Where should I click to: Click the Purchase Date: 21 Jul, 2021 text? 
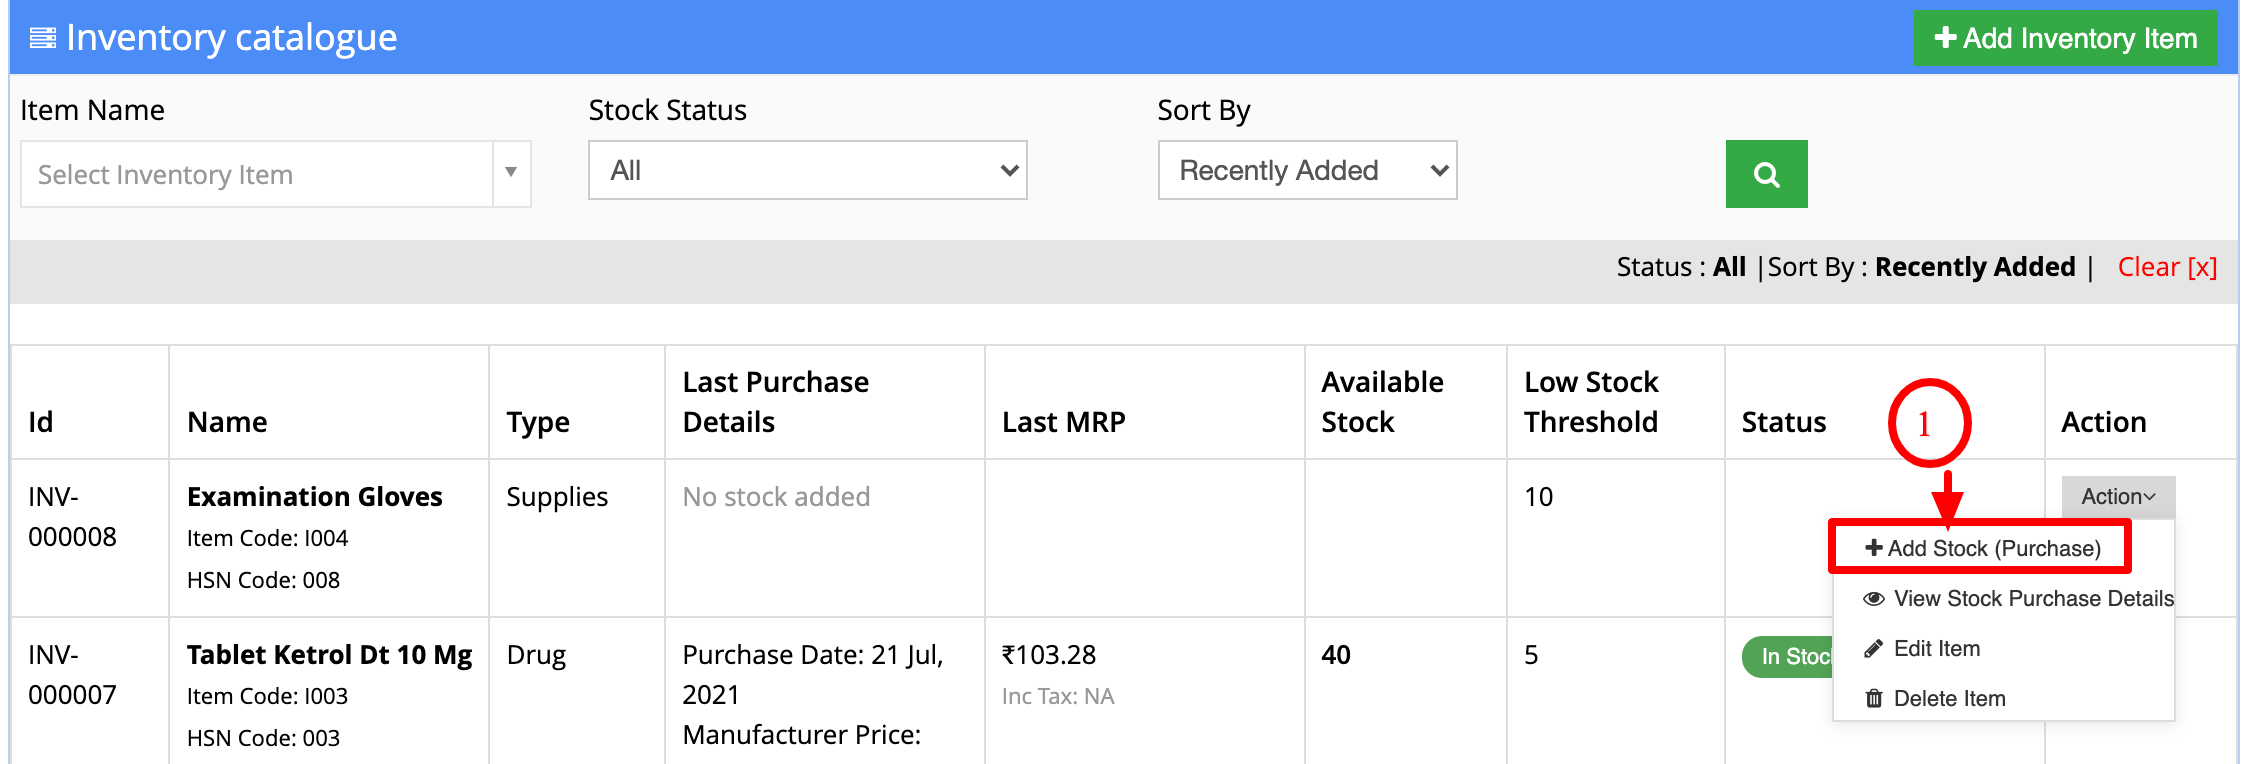812,675
